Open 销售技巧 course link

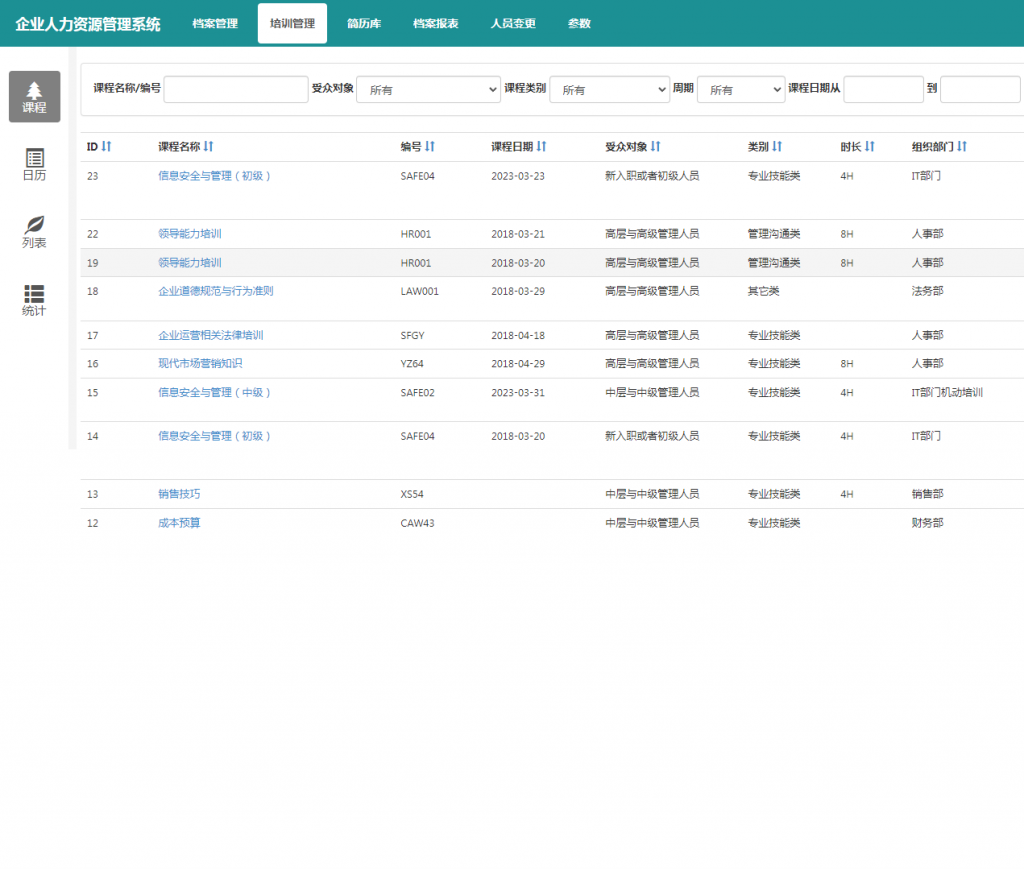(180, 494)
